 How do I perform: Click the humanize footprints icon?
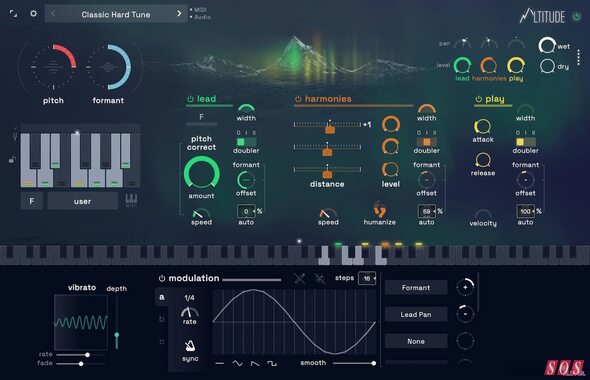(379, 209)
